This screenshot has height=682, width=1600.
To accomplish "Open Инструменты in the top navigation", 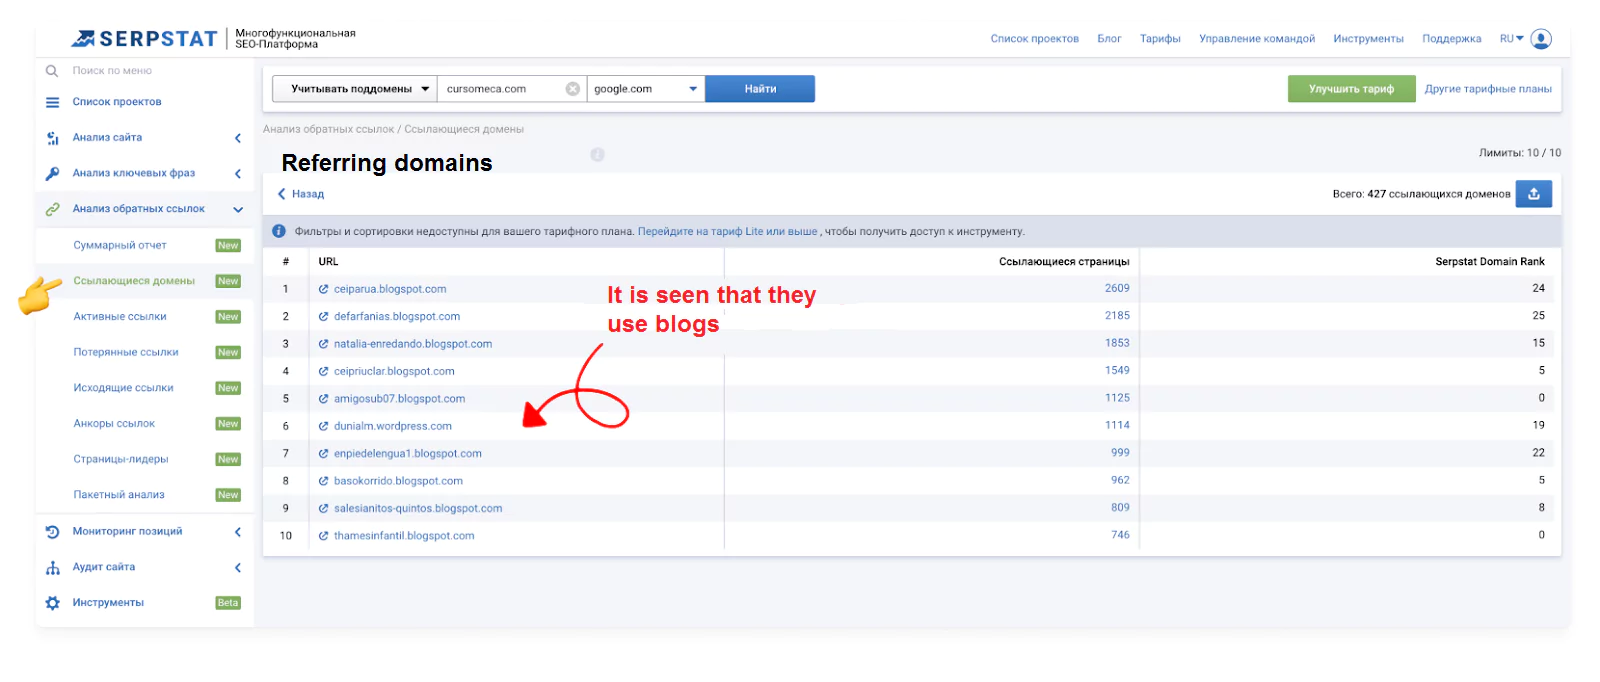I will [1368, 39].
